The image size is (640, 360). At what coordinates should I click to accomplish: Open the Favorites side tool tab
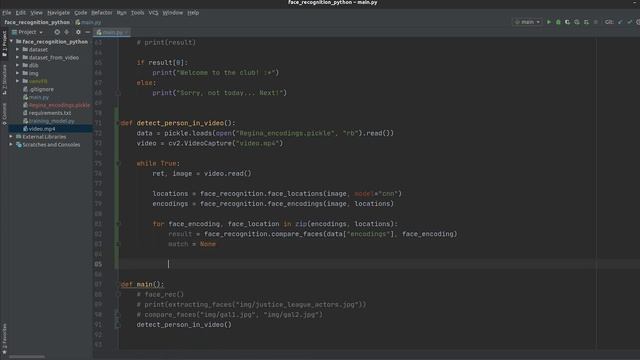pos(4,339)
